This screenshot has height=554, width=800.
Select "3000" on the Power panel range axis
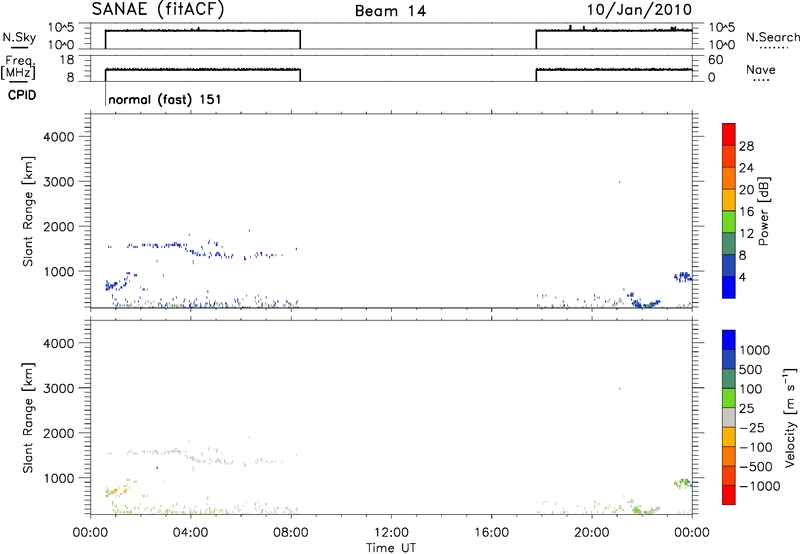point(59,182)
